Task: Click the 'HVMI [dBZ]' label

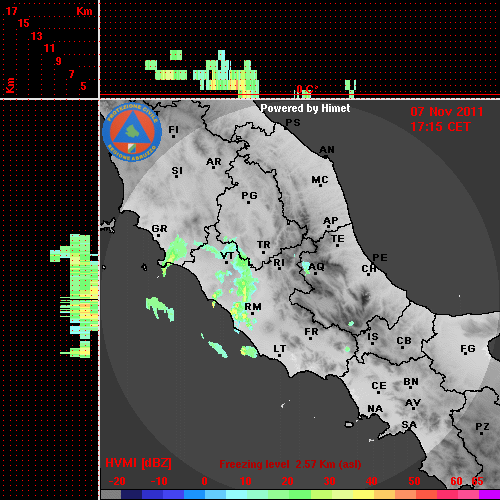Action: [138, 463]
